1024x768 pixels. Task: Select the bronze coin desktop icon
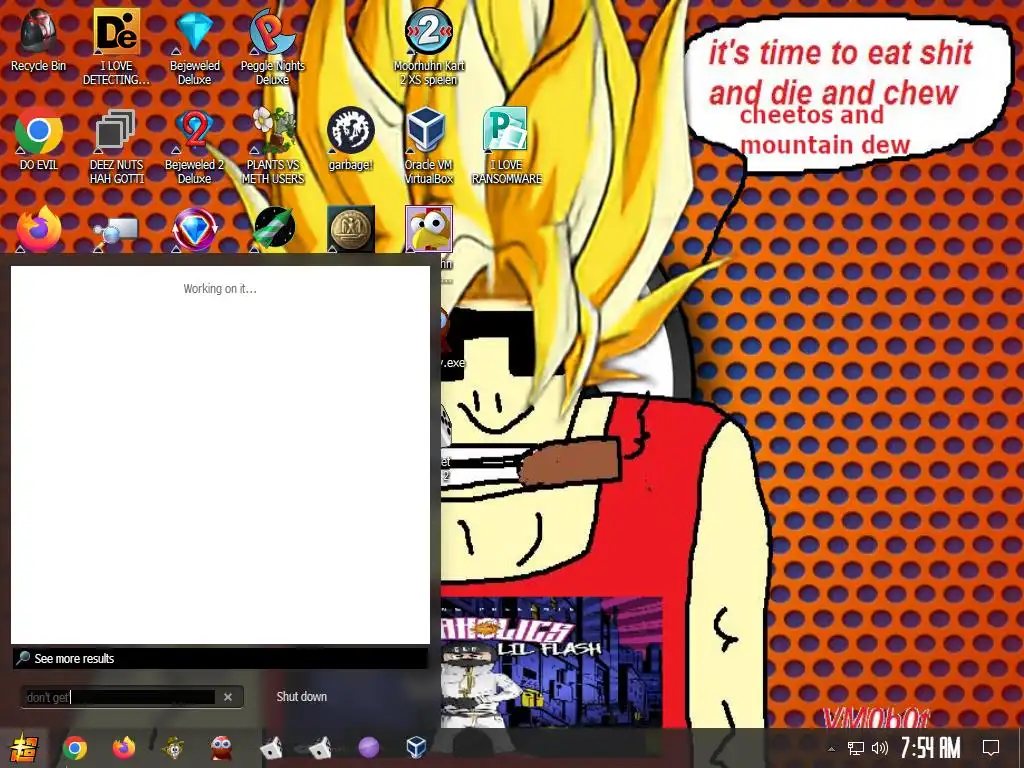pyautogui.click(x=351, y=229)
